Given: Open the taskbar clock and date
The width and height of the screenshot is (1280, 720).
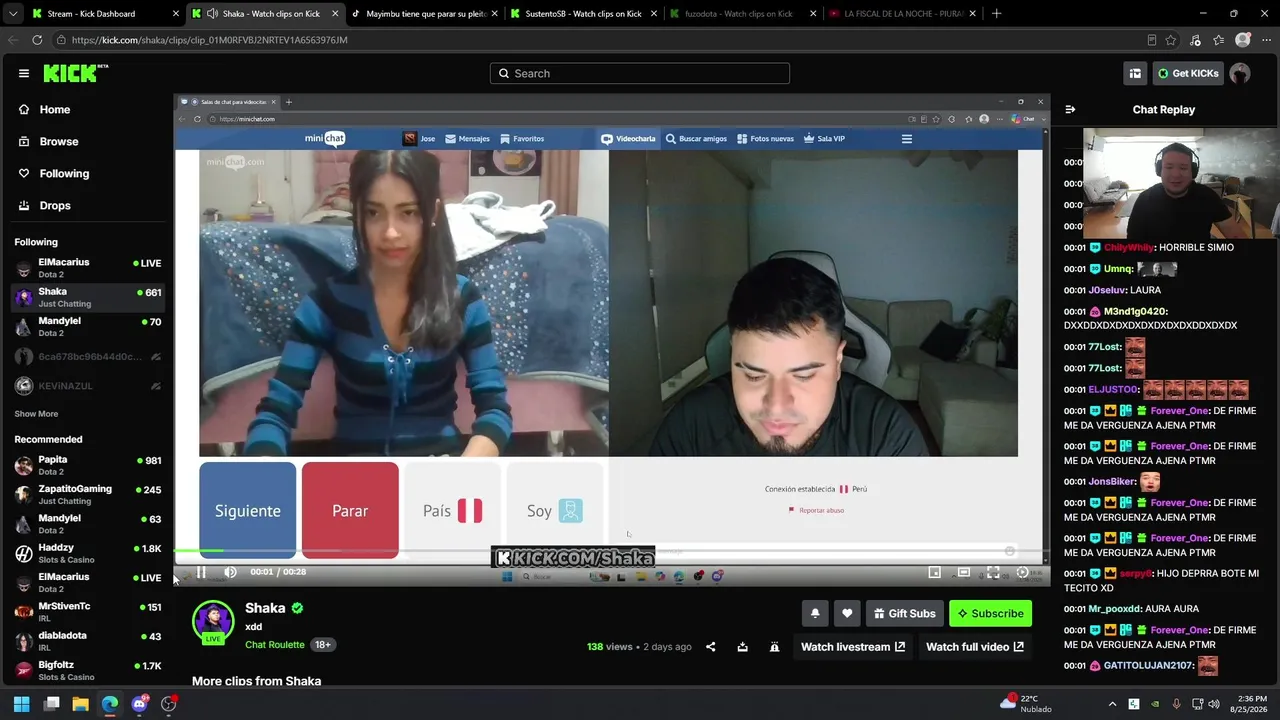Looking at the screenshot, I should (x=1248, y=704).
